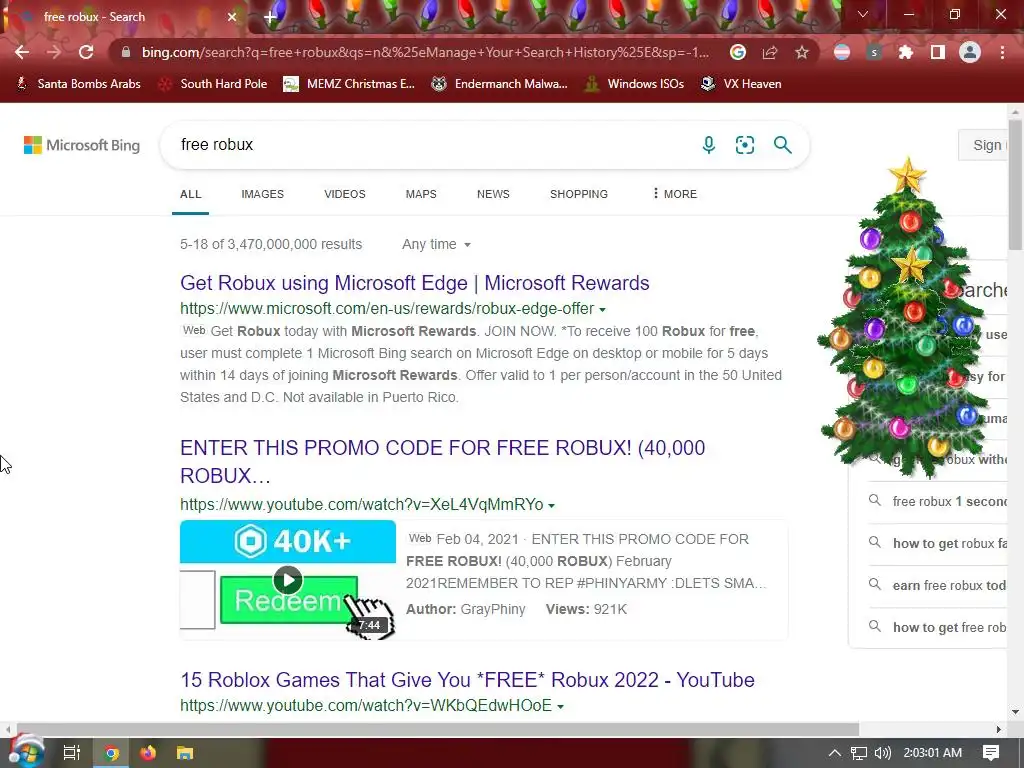
Task: Switch to the VIDEOS tab
Action: [x=345, y=194]
